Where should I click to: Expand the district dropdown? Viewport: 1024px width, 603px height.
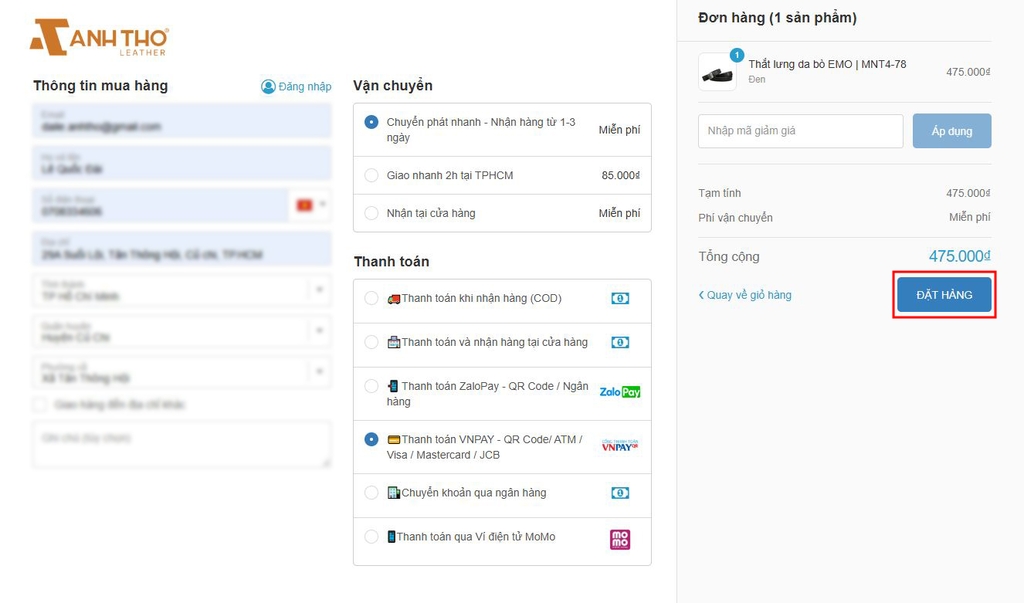tap(319, 331)
